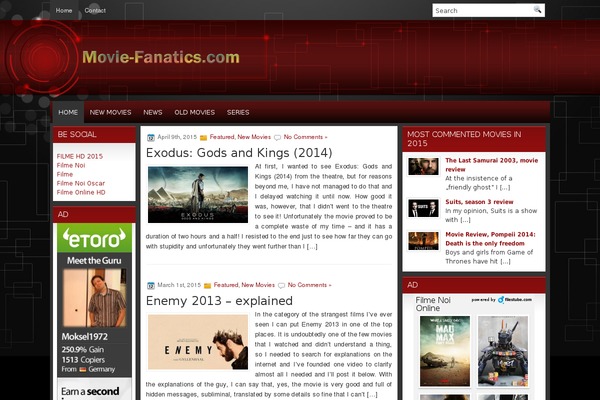Open the Filme sidebar link
This screenshot has width=600, height=400.
pos(65,174)
